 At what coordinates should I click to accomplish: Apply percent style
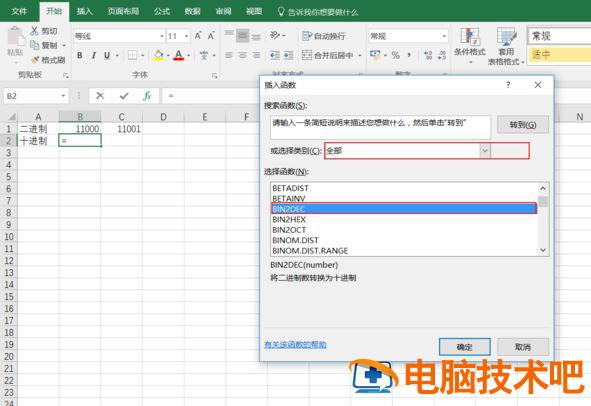point(395,55)
